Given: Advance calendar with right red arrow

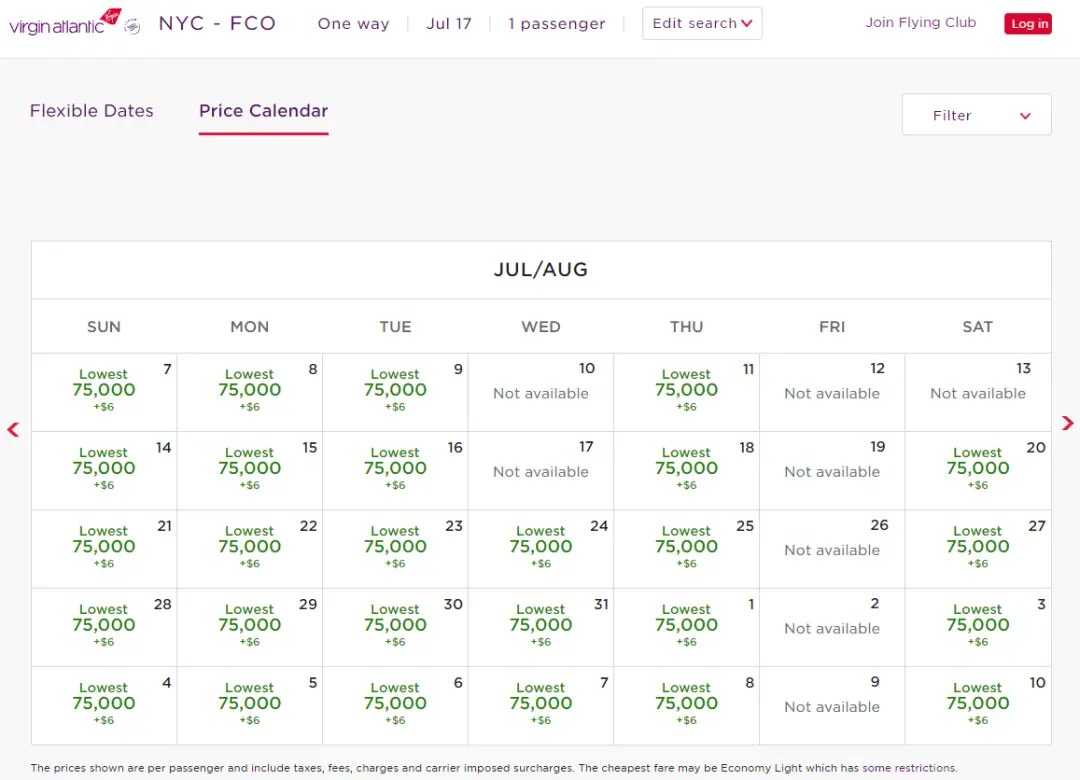Looking at the screenshot, I should (1067, 423).
